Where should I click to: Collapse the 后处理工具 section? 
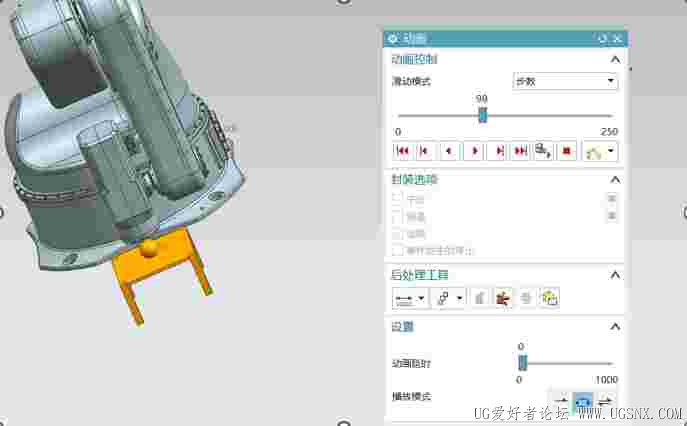pyautogui.click(x=615, y=275)
